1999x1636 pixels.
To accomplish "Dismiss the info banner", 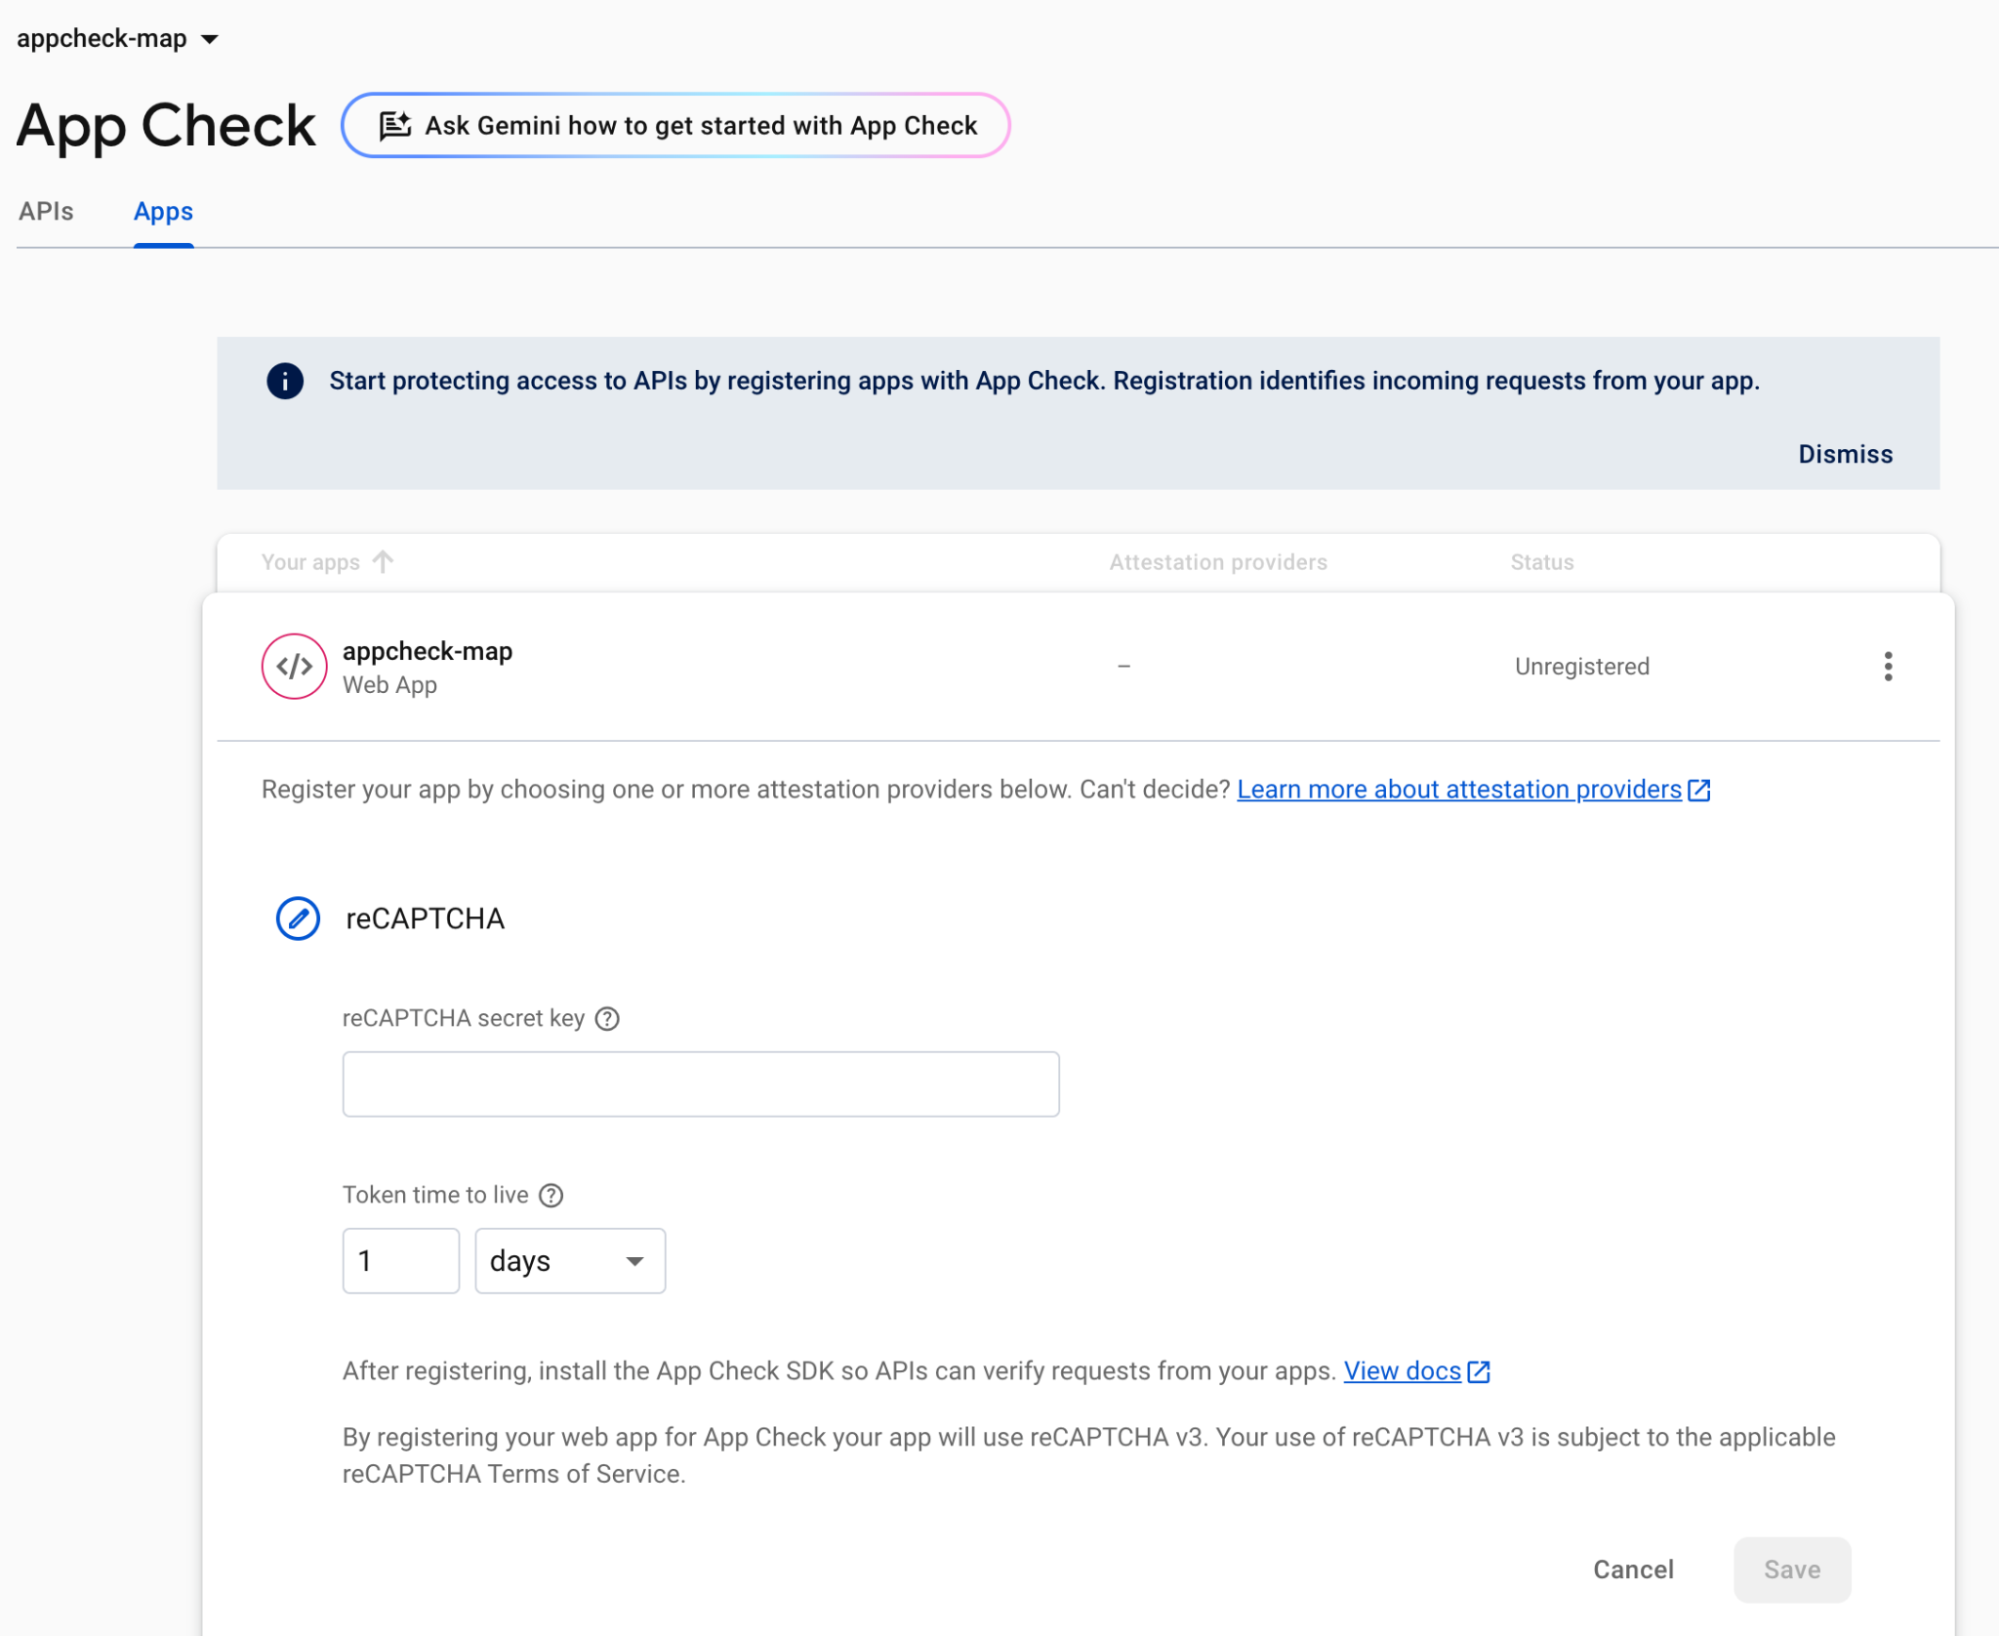I will click(1844, 454).
